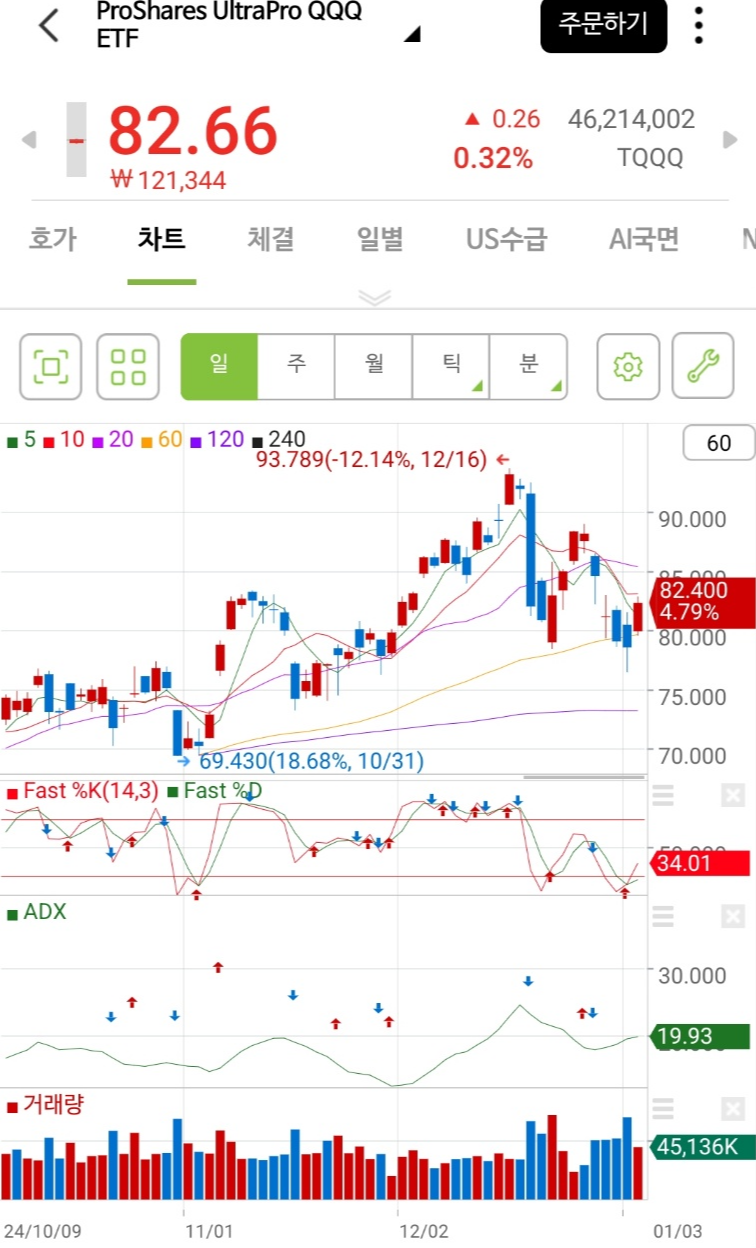Tap the 82.400 current price tag
Screen dimensions: 756x1248
coord(703,602)
